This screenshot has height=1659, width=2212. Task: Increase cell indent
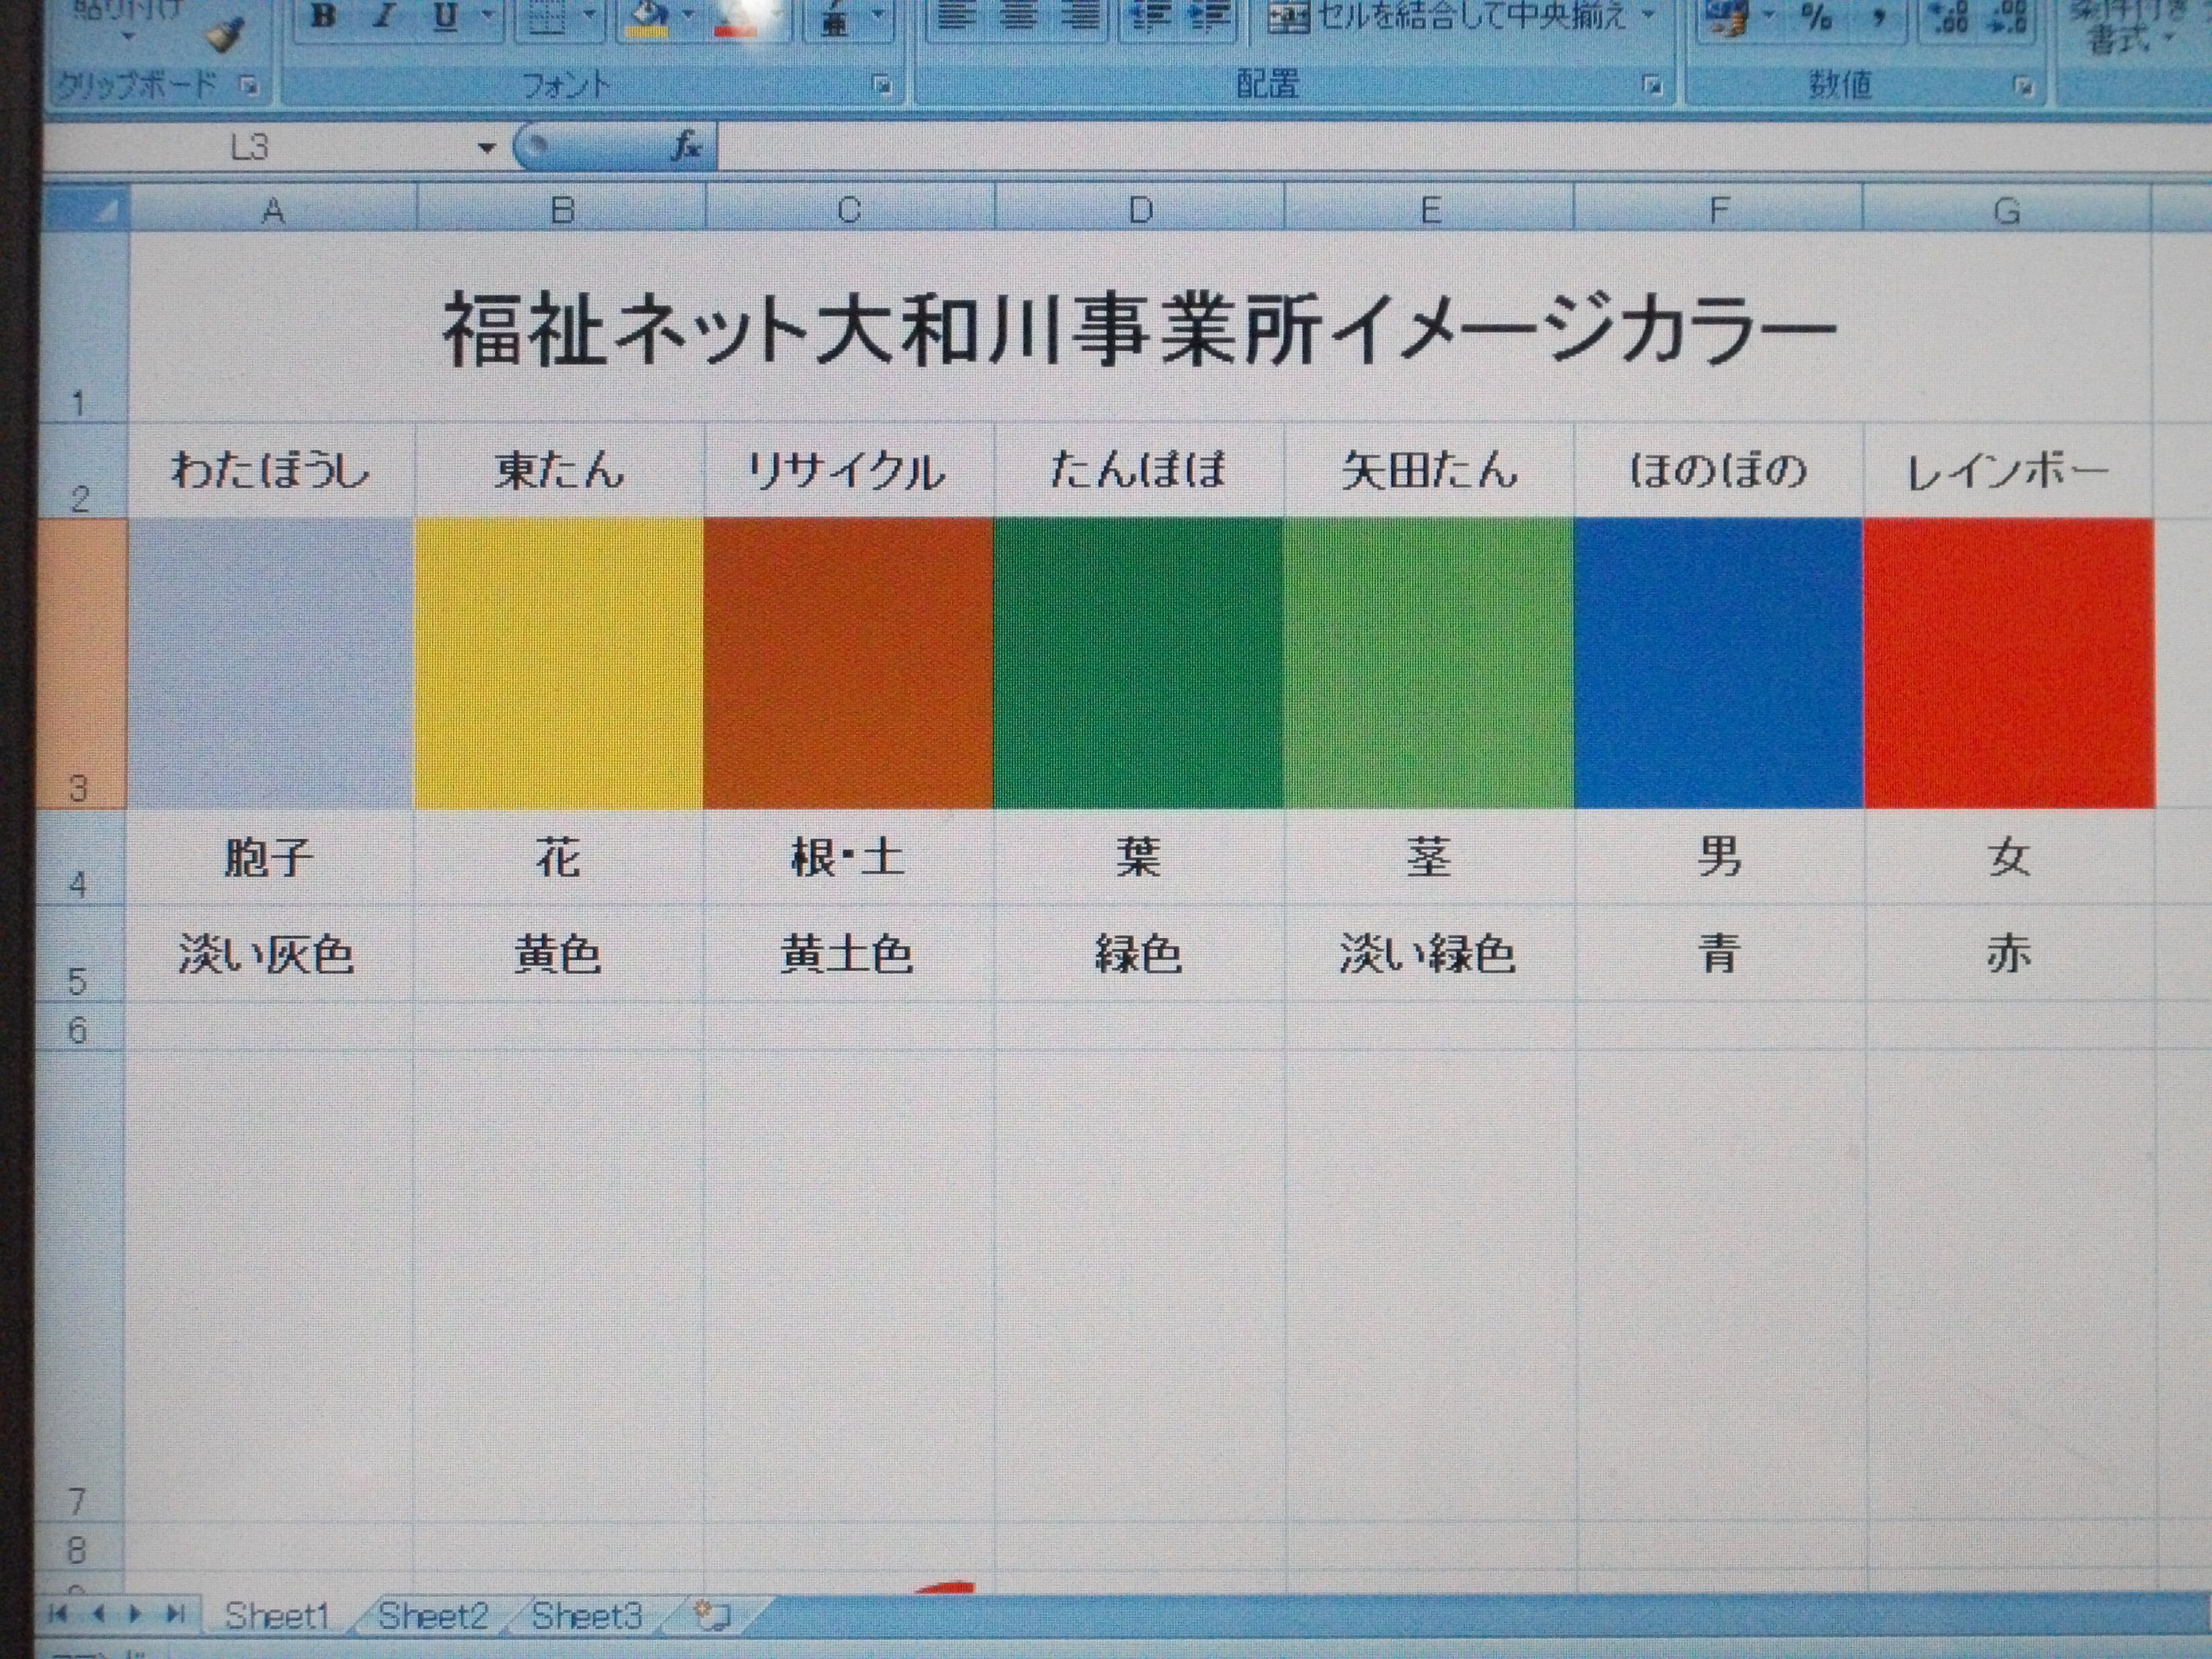pos(1208,17)
